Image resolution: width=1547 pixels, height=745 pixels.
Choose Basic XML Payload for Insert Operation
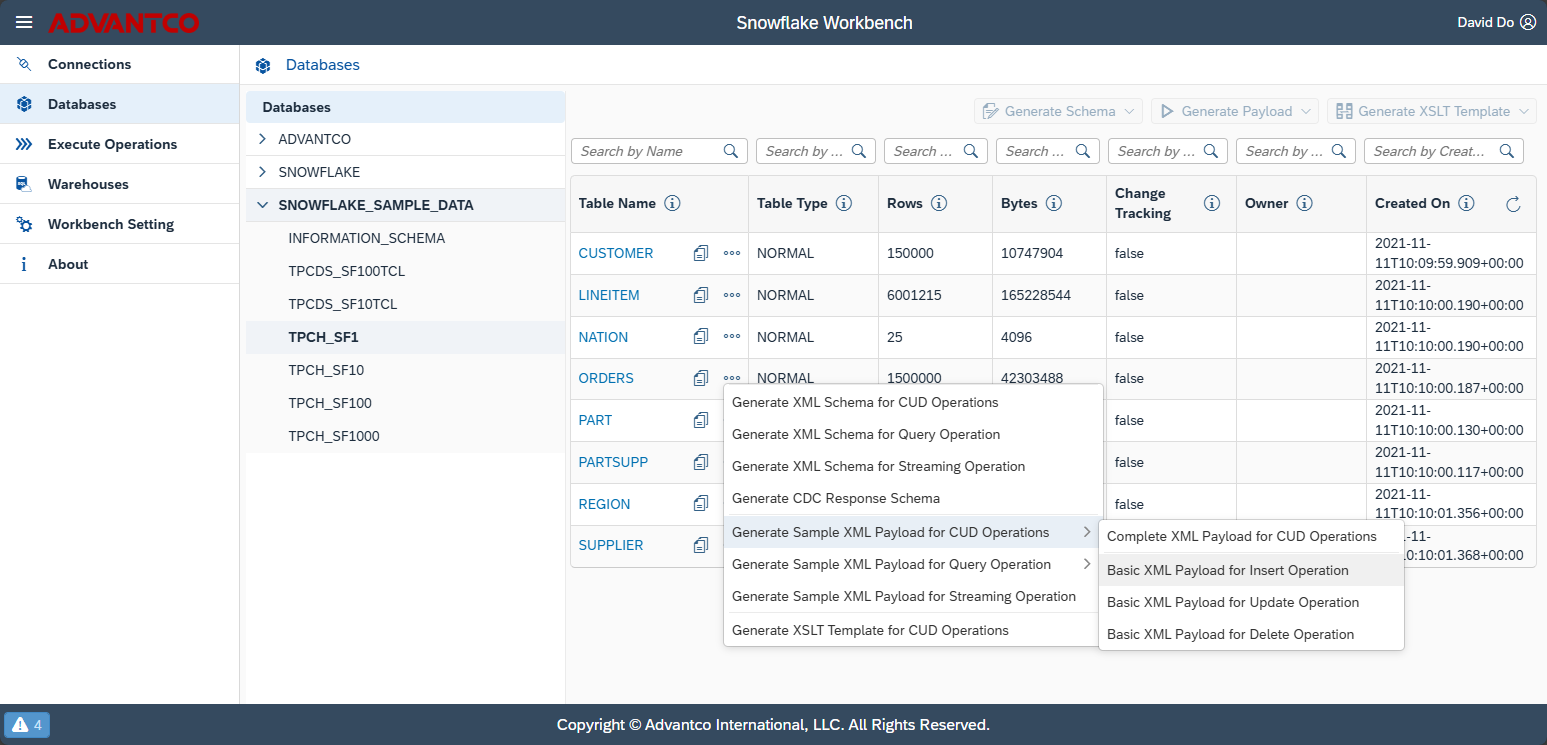1251,570
